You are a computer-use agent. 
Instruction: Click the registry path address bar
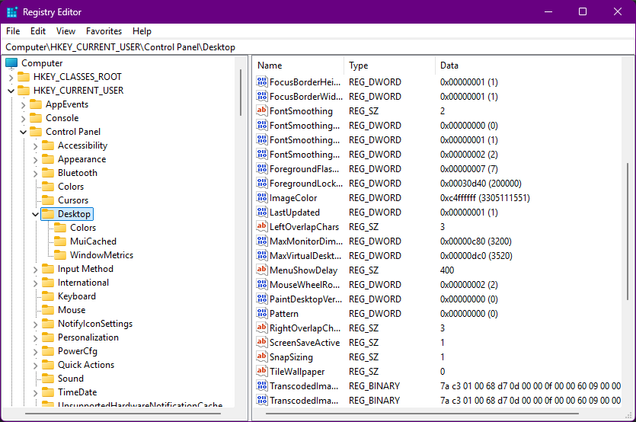pos(318,47)
